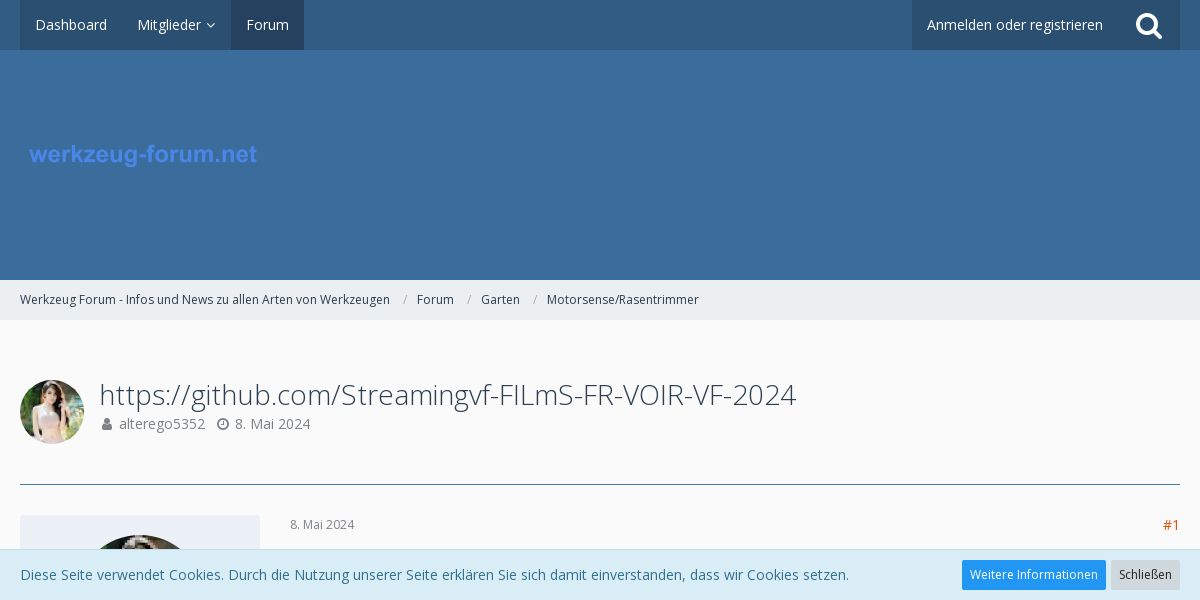Open the search magnifier icon
The height and width of the screenshot is (600, 1200).
click(x=1149, y=25)
